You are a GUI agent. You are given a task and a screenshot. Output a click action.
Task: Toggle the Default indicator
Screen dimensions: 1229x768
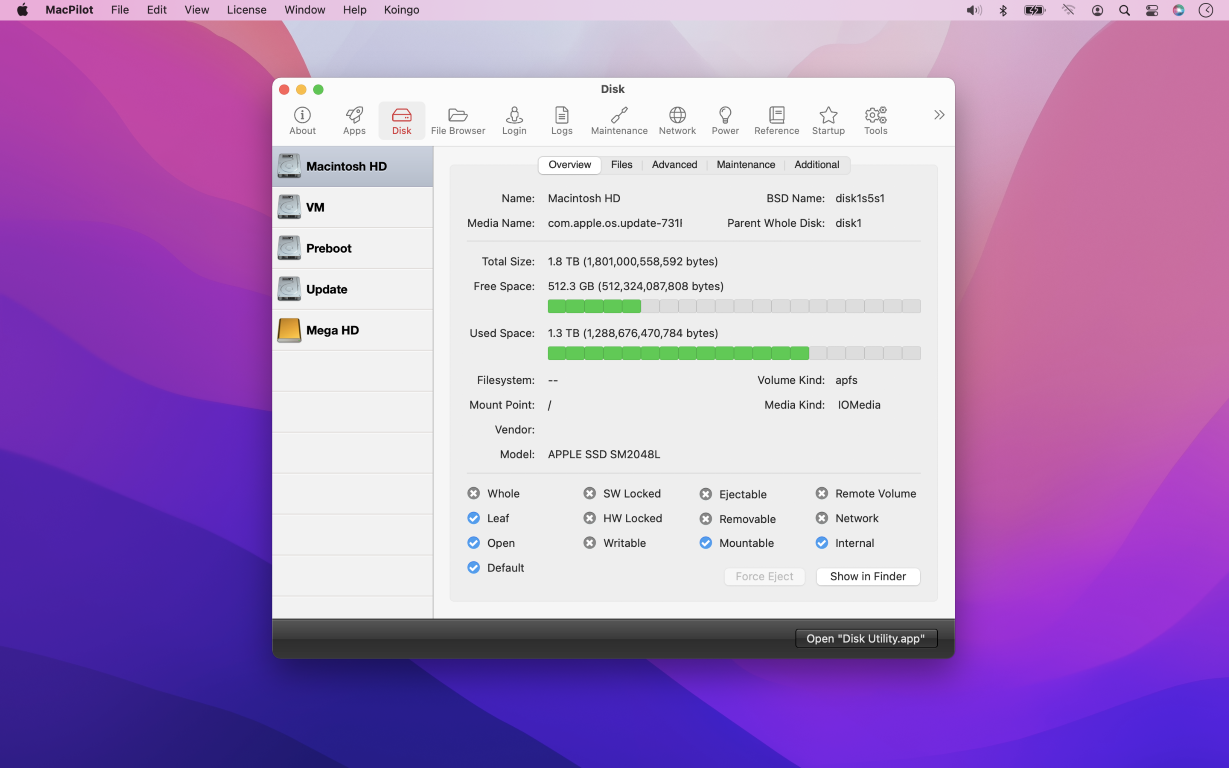click(x=474, y=568)
